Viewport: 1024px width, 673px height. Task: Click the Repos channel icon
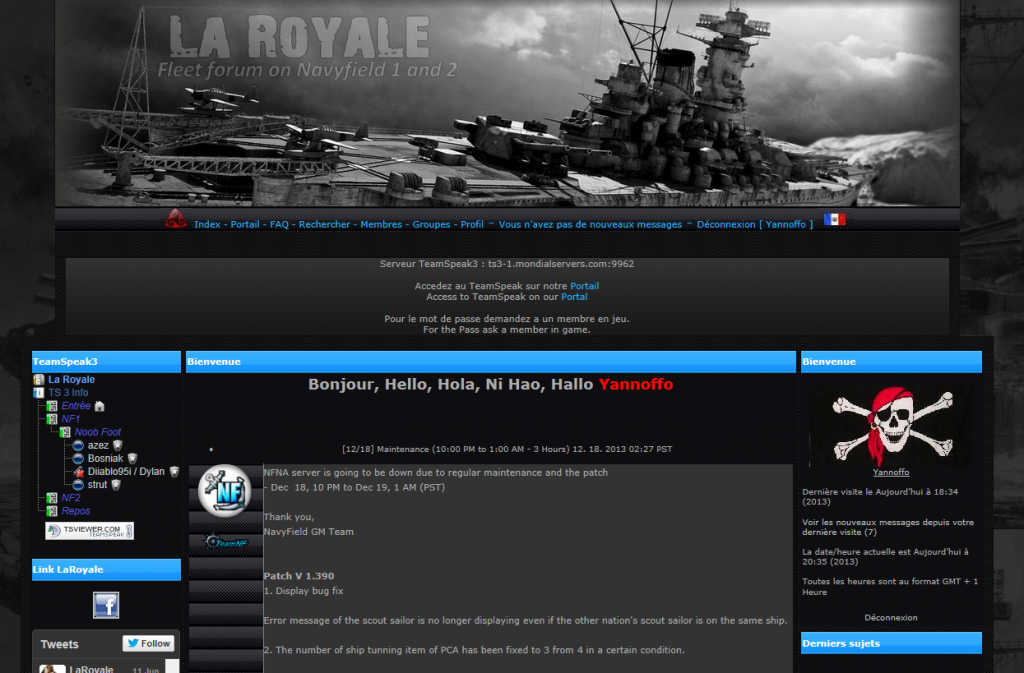coord(52,510)
